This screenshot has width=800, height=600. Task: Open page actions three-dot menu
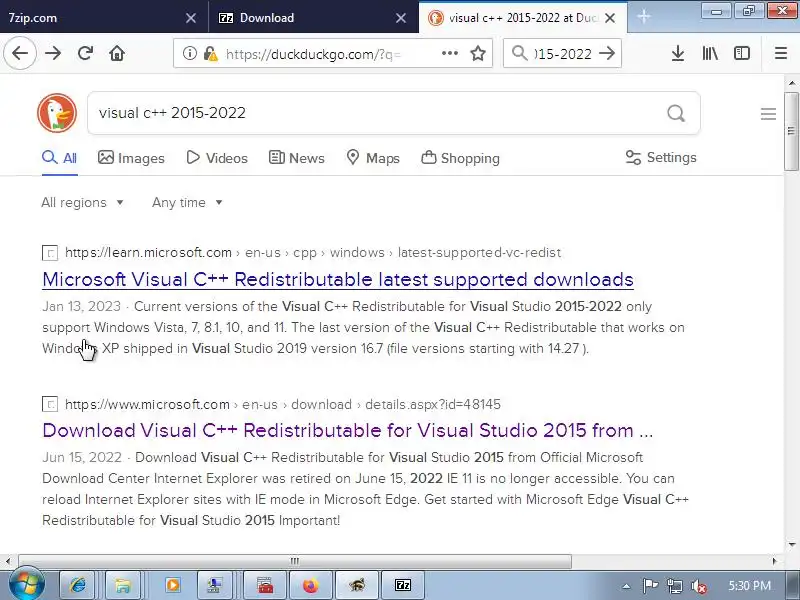point(449,53)
